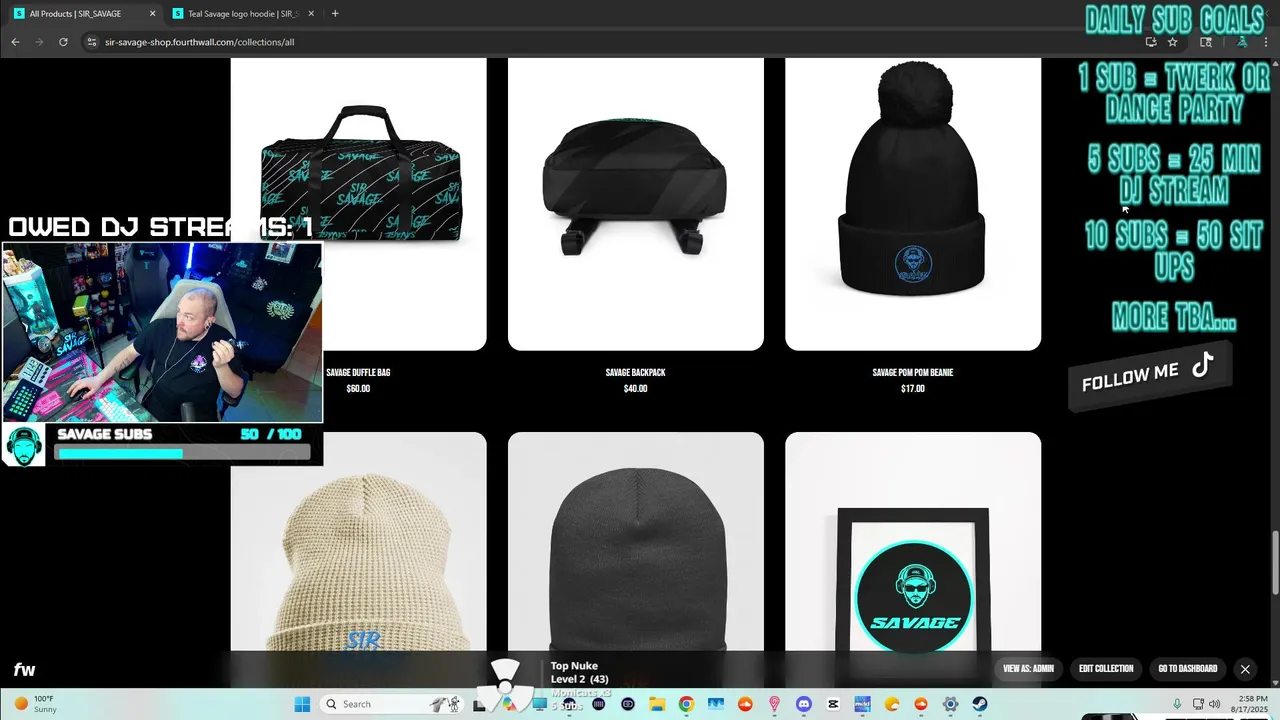Image resolution: width=1280 pixels, height=720 pixels.
Task: Bookmark this page with the star icon
Action: 1173,42
